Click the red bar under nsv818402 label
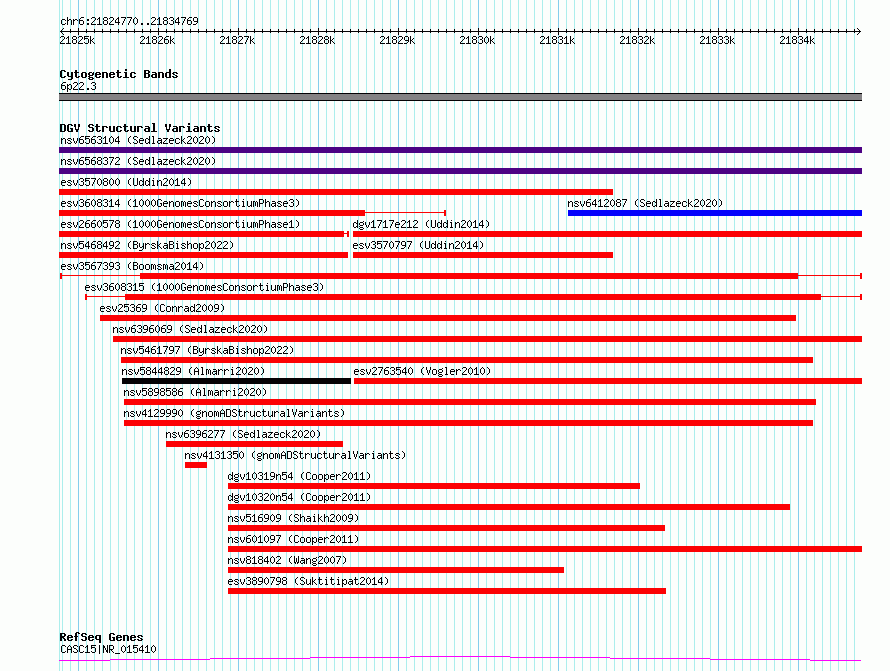The width and height of the screenshot is (890, 671). [x=396, y=570]
